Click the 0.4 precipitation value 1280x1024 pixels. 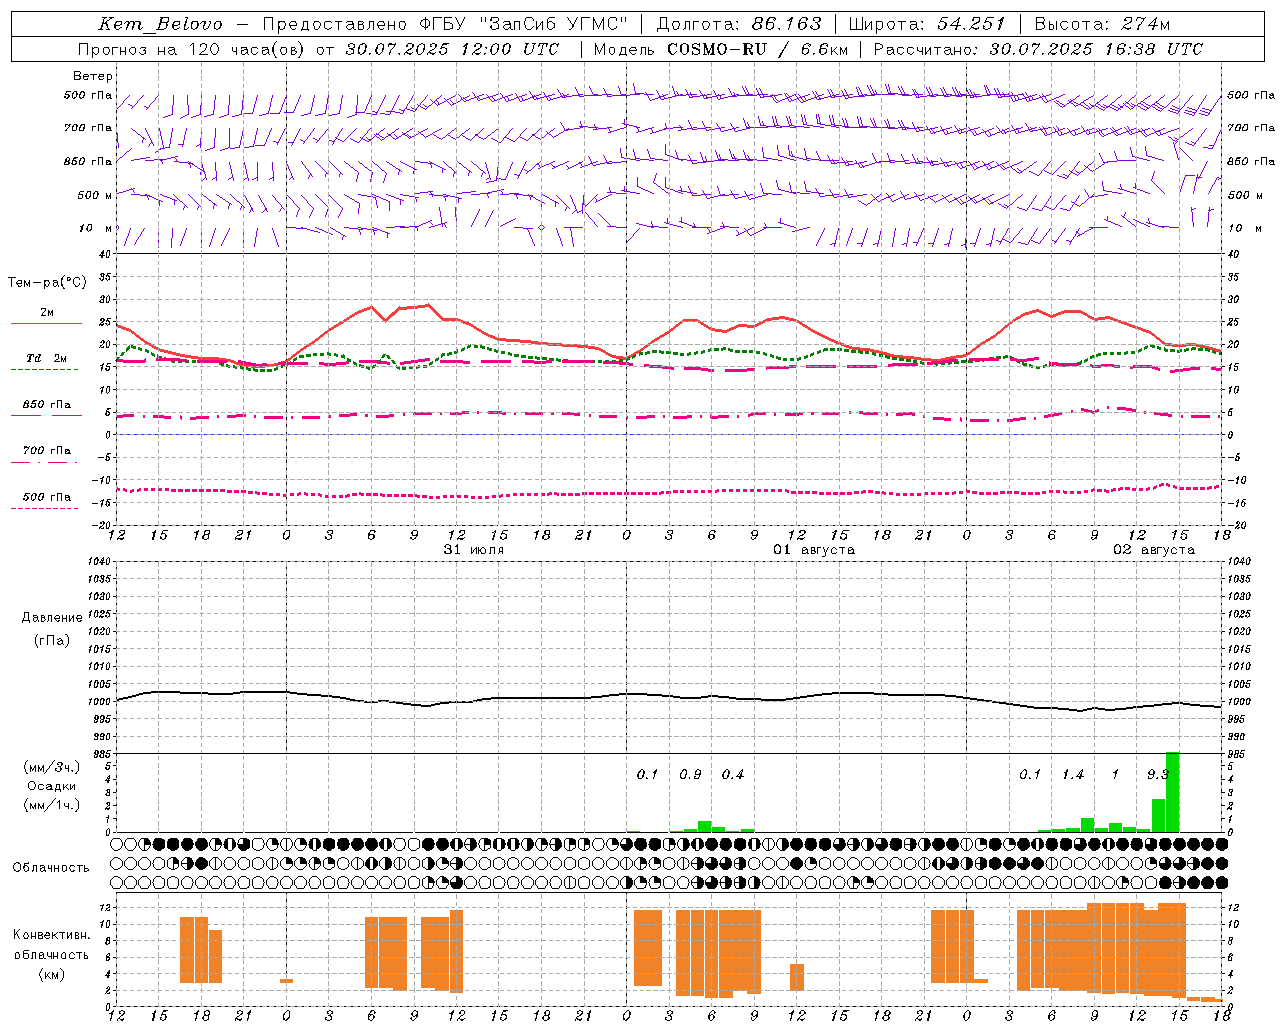click(x=733, y=775)
